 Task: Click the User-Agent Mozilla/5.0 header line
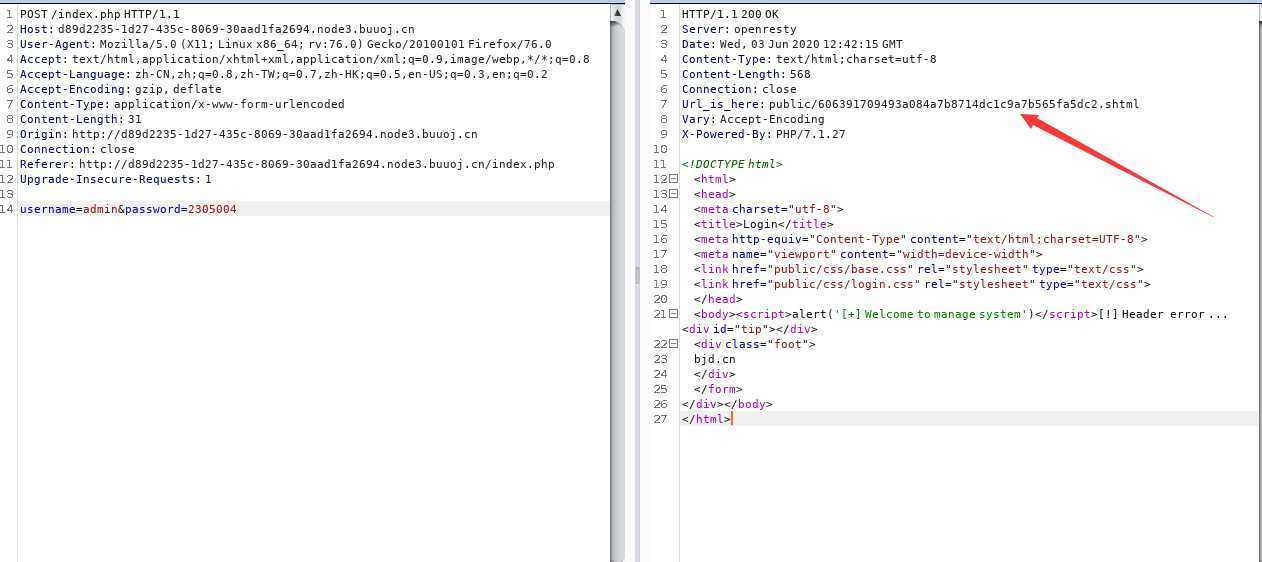[285, 44]
